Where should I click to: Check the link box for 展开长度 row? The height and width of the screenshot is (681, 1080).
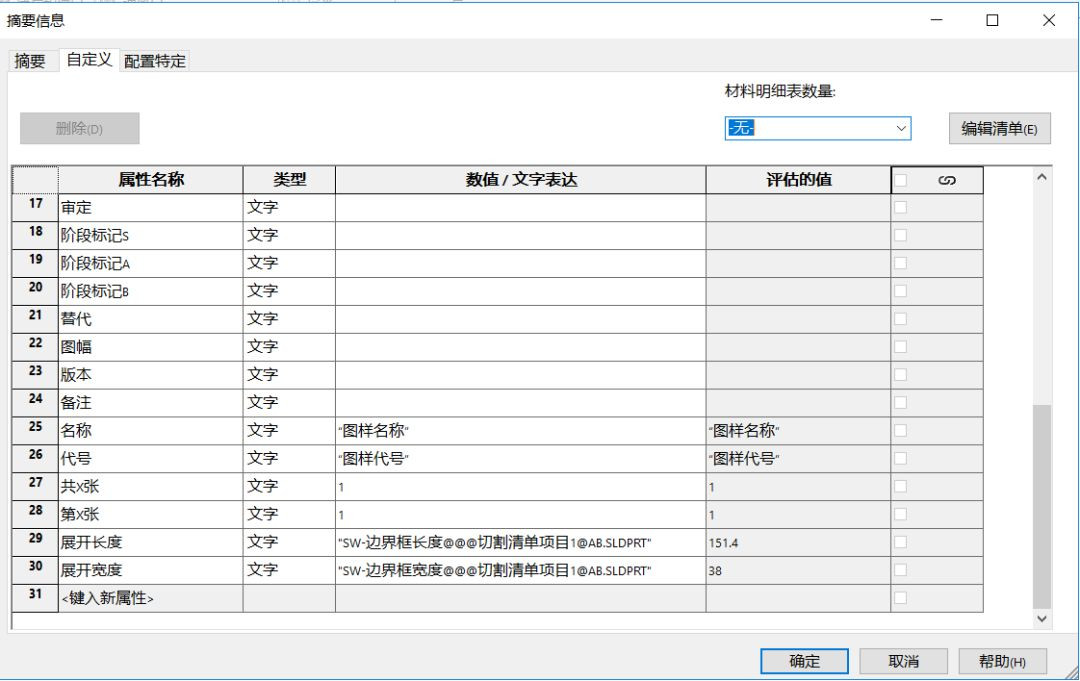900,543
